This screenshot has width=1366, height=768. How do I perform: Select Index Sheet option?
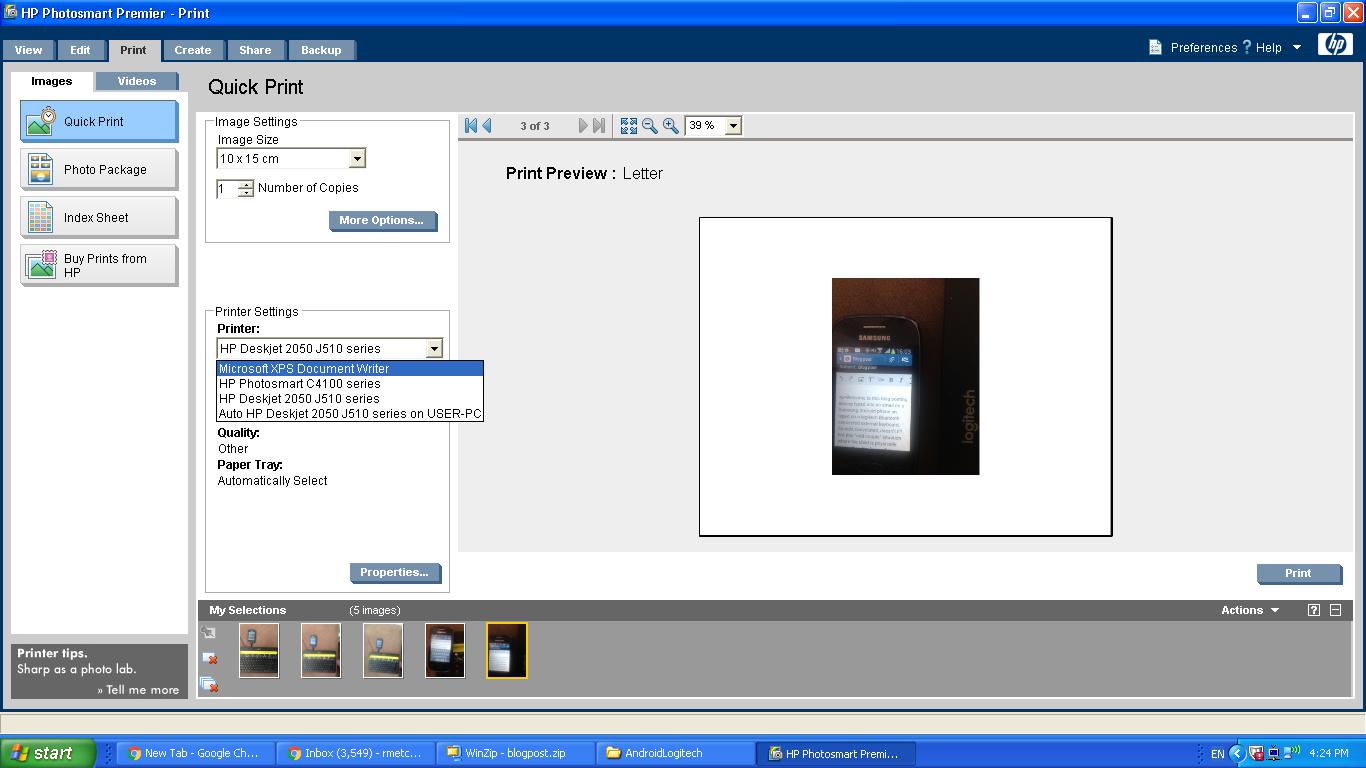99,217
